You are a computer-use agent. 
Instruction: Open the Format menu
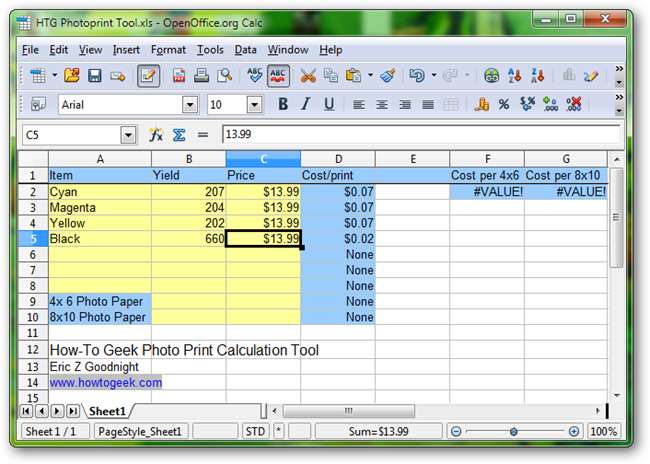coord(168,49)
